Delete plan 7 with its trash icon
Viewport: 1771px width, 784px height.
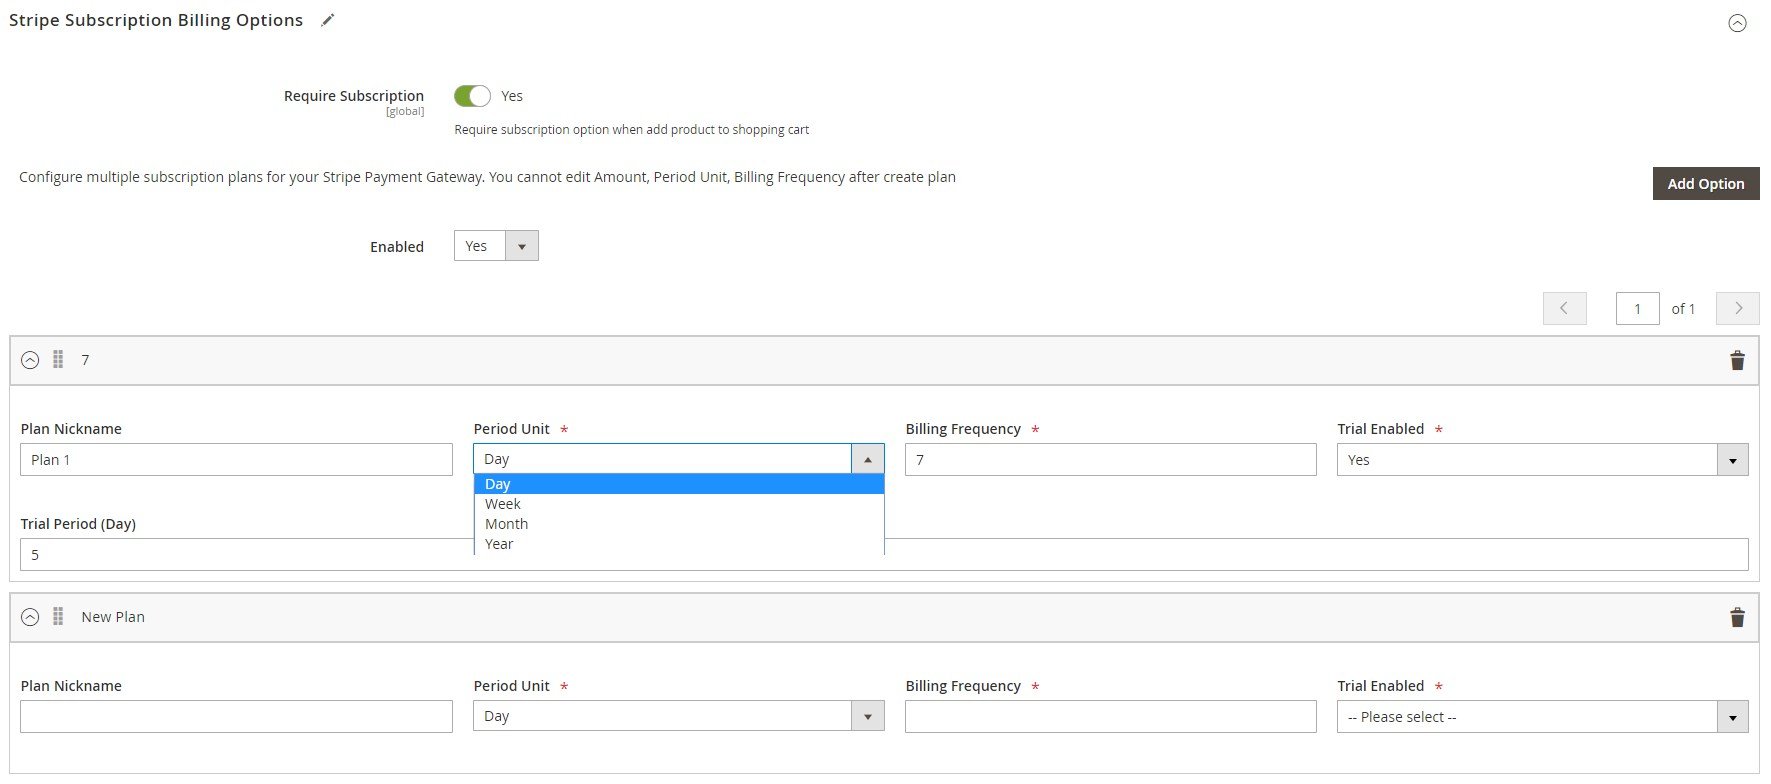click(1738, 360)
